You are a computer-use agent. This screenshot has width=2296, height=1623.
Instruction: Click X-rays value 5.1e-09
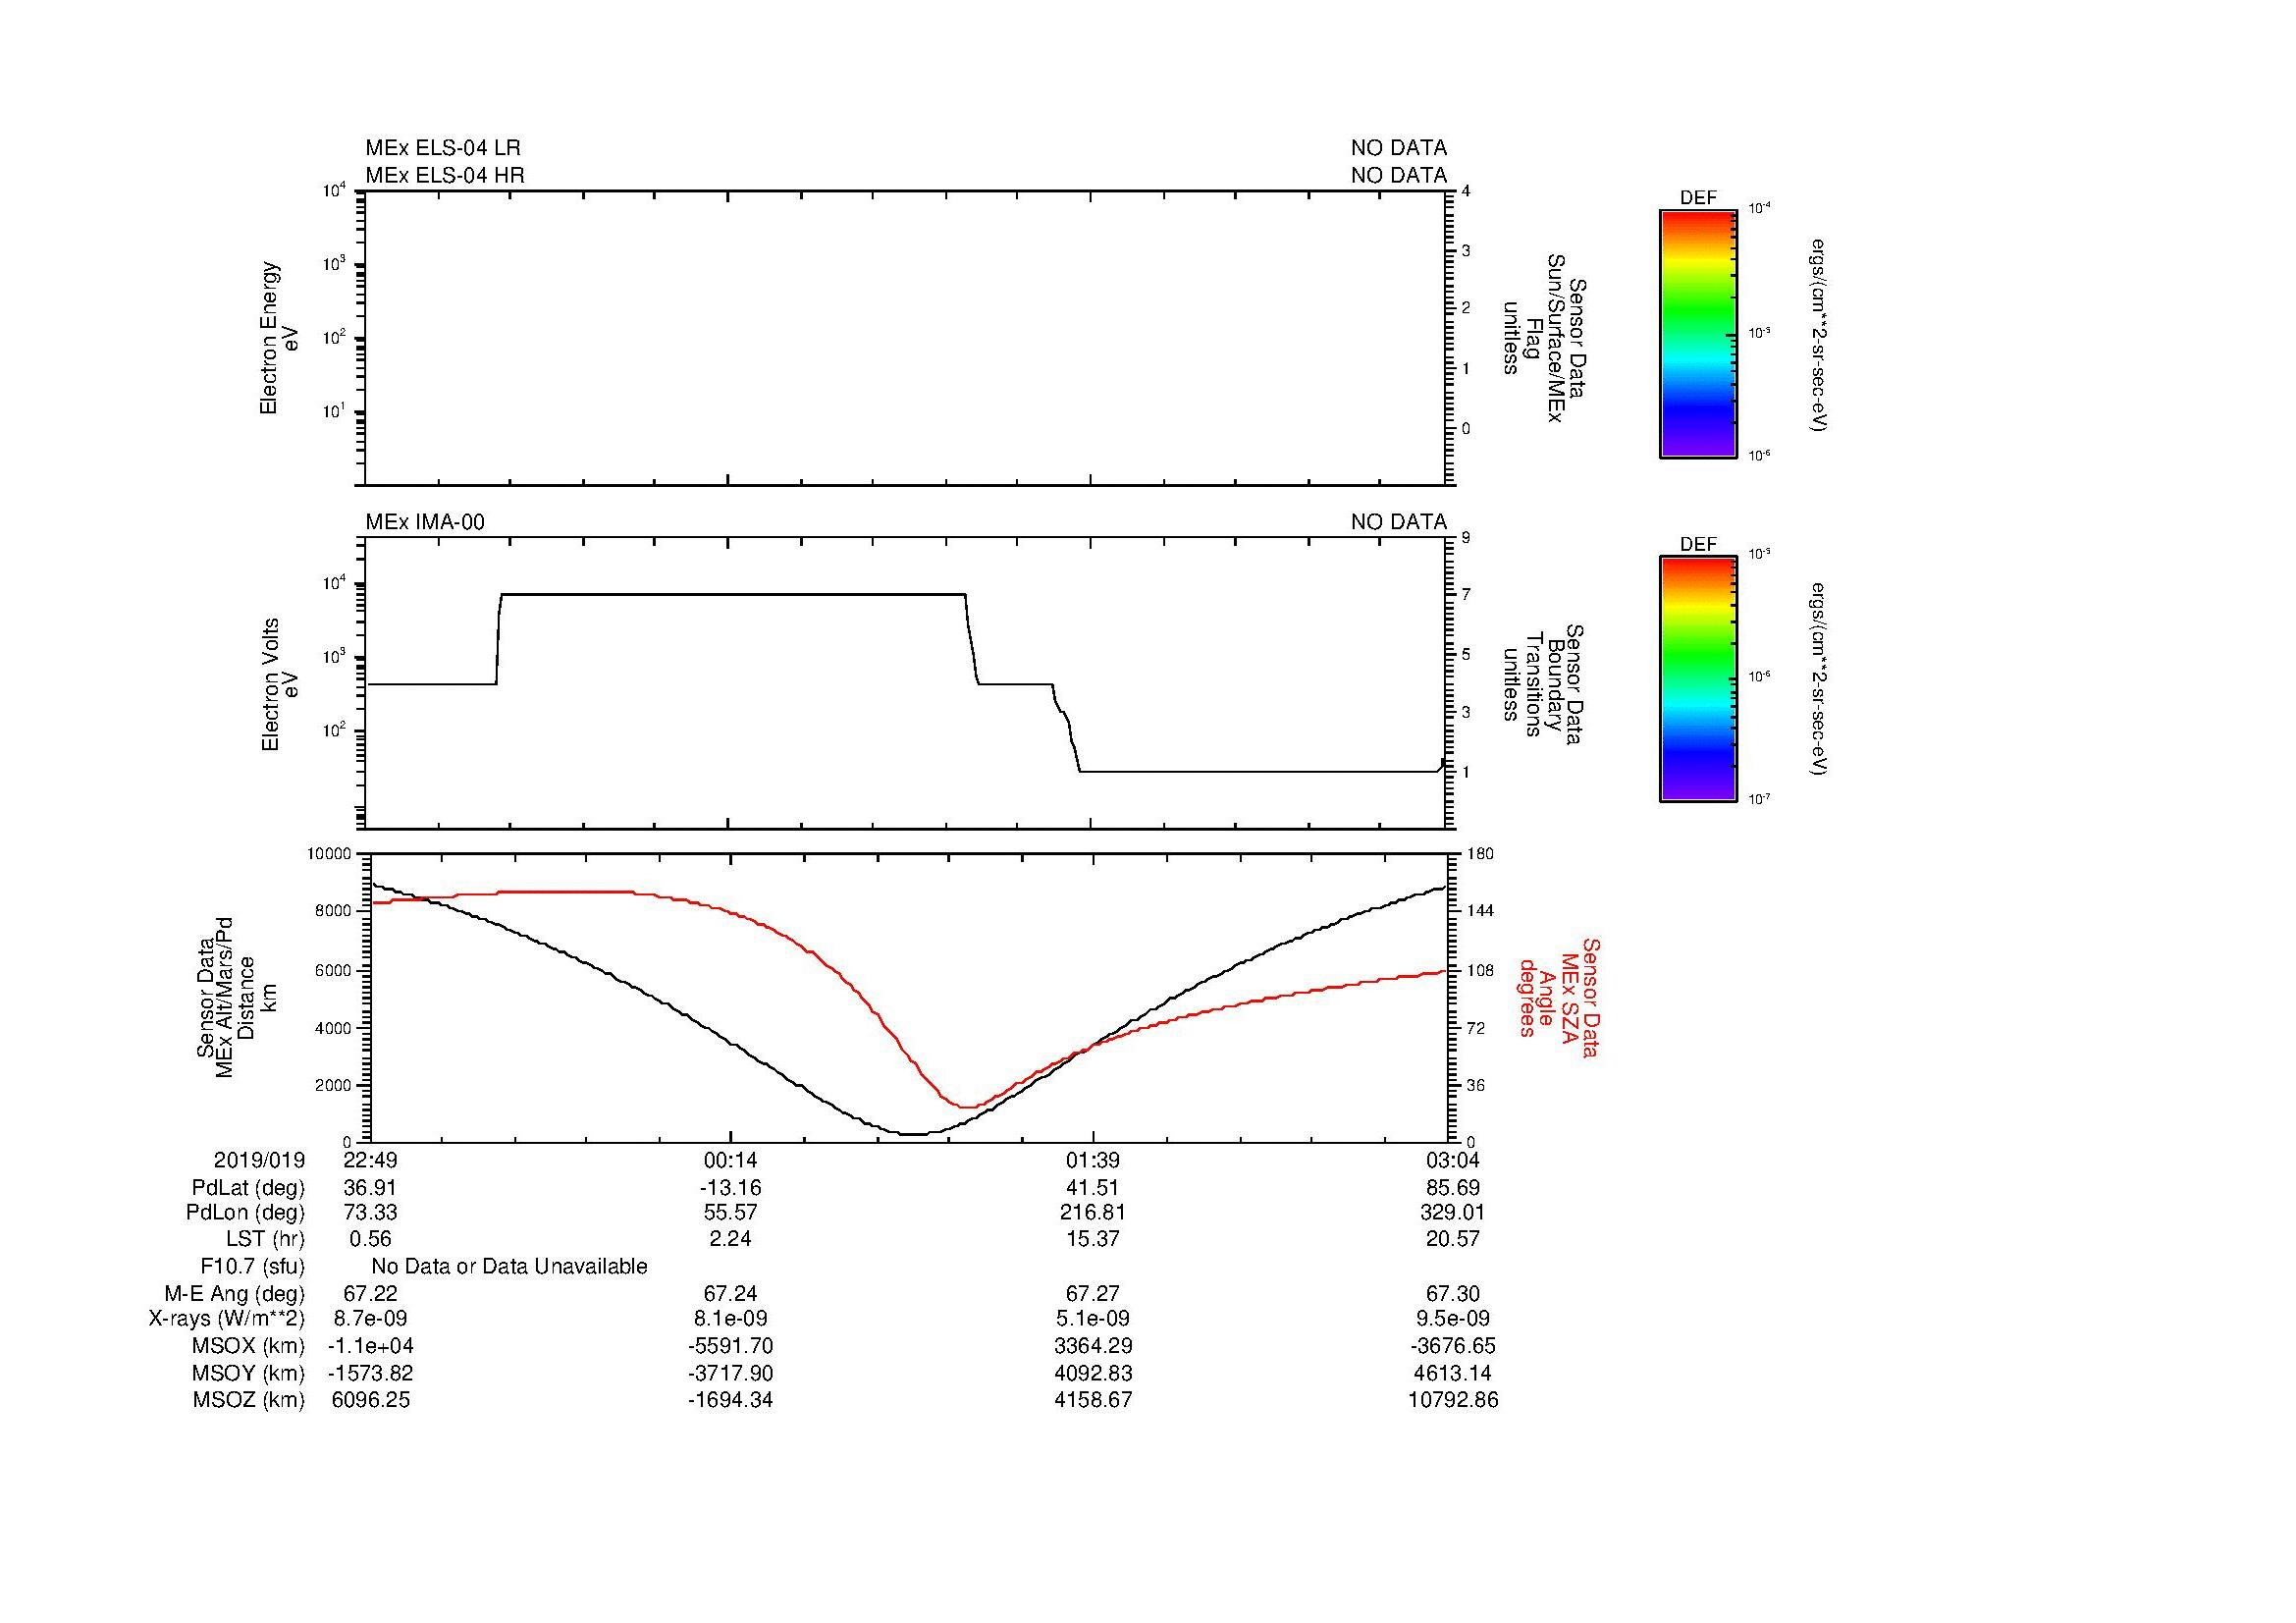tap(1093, 1319)
